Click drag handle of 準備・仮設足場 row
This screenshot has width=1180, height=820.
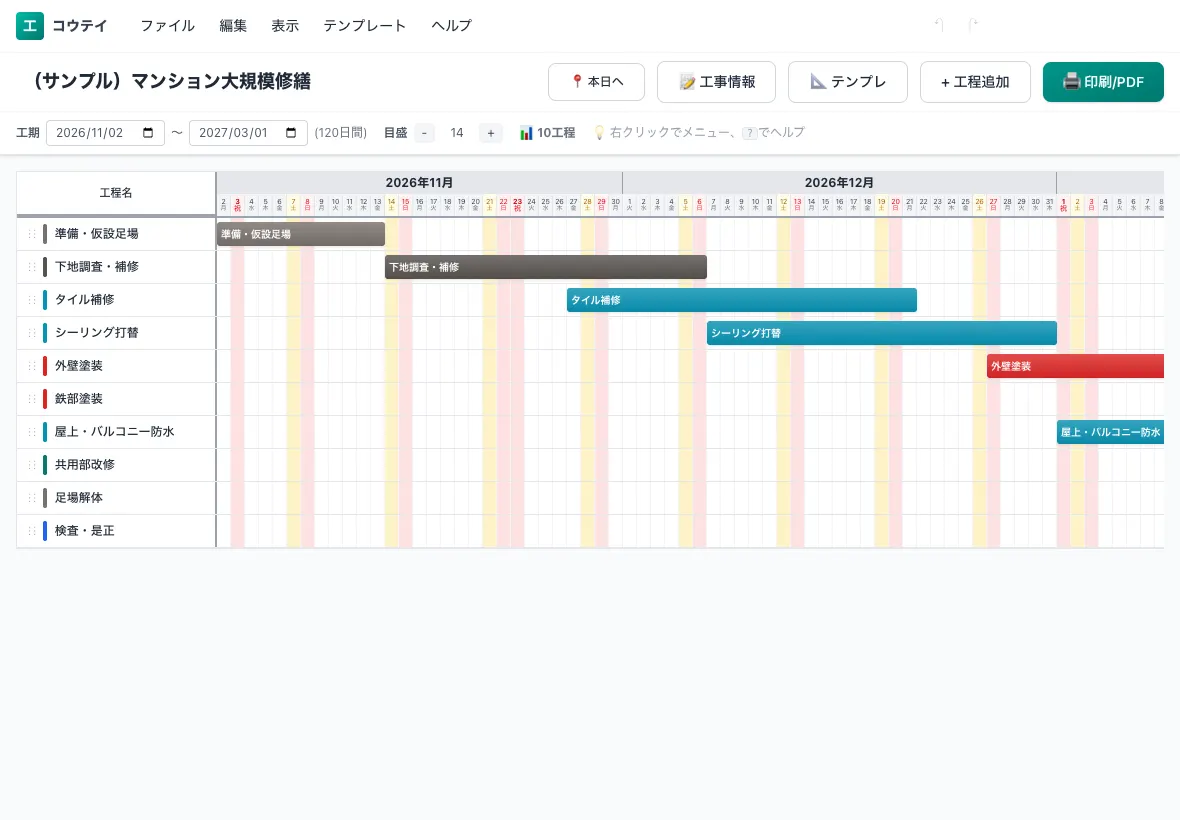tap(32, 233)
